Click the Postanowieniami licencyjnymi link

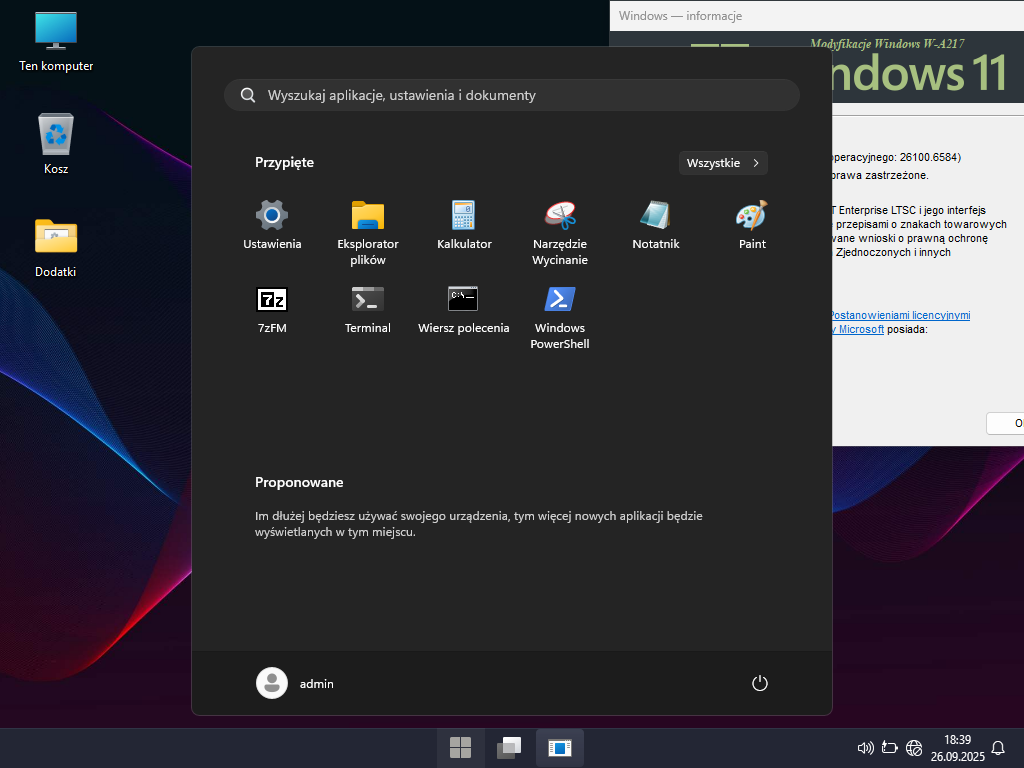pyautogui.click(x=900, y=315)
